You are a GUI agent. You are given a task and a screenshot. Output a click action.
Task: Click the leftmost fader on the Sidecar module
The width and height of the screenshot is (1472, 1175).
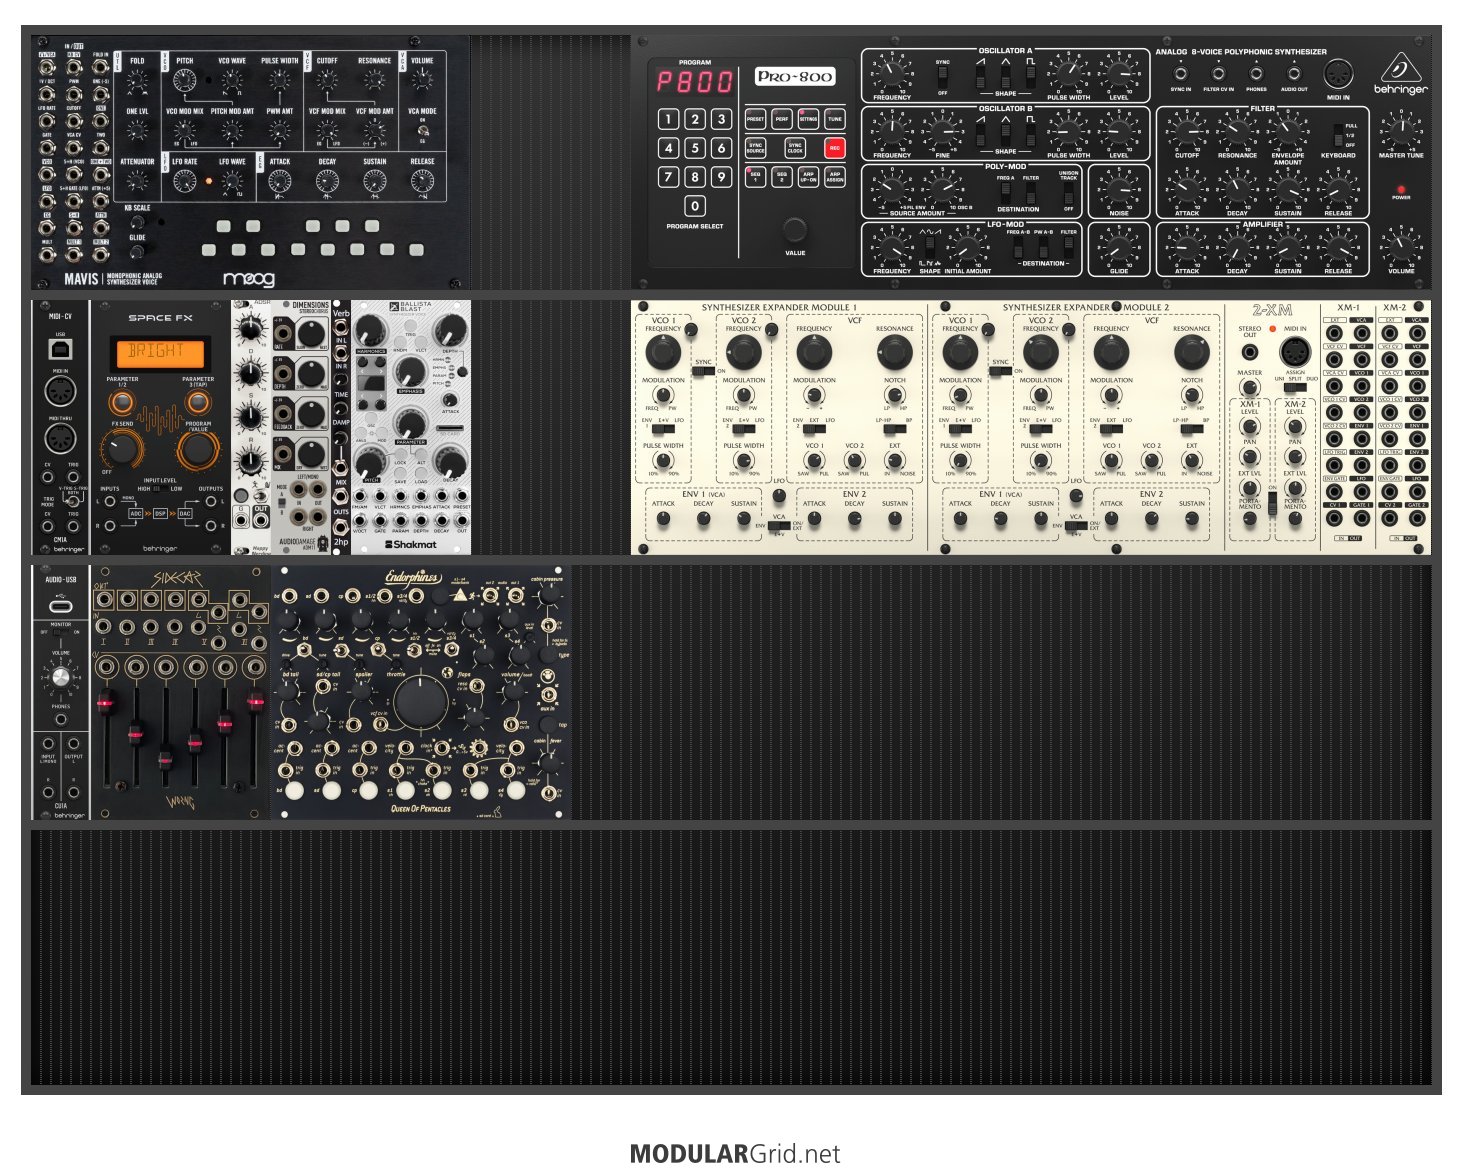104,705
